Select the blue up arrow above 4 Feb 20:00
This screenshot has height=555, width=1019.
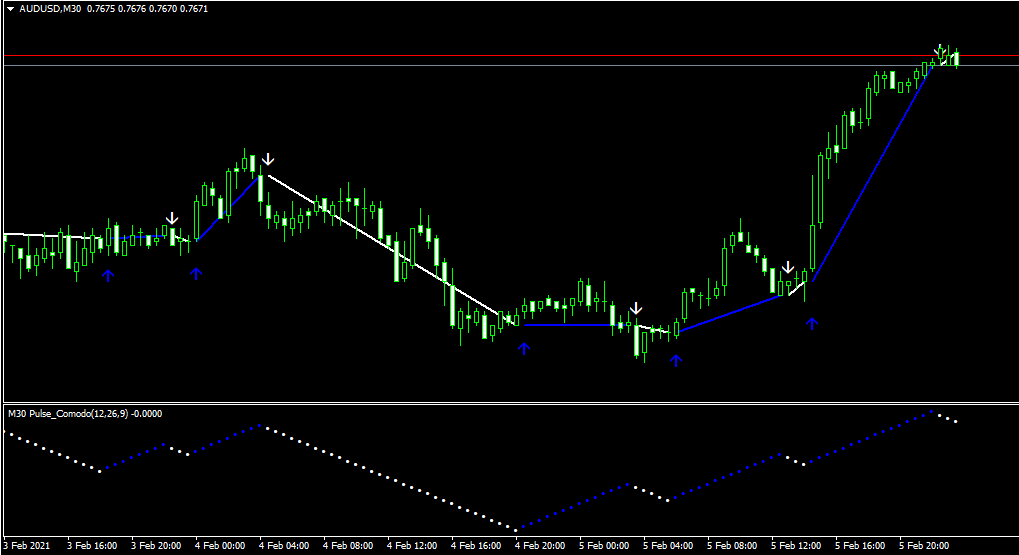pyautogui.click(x=523, y=347)
